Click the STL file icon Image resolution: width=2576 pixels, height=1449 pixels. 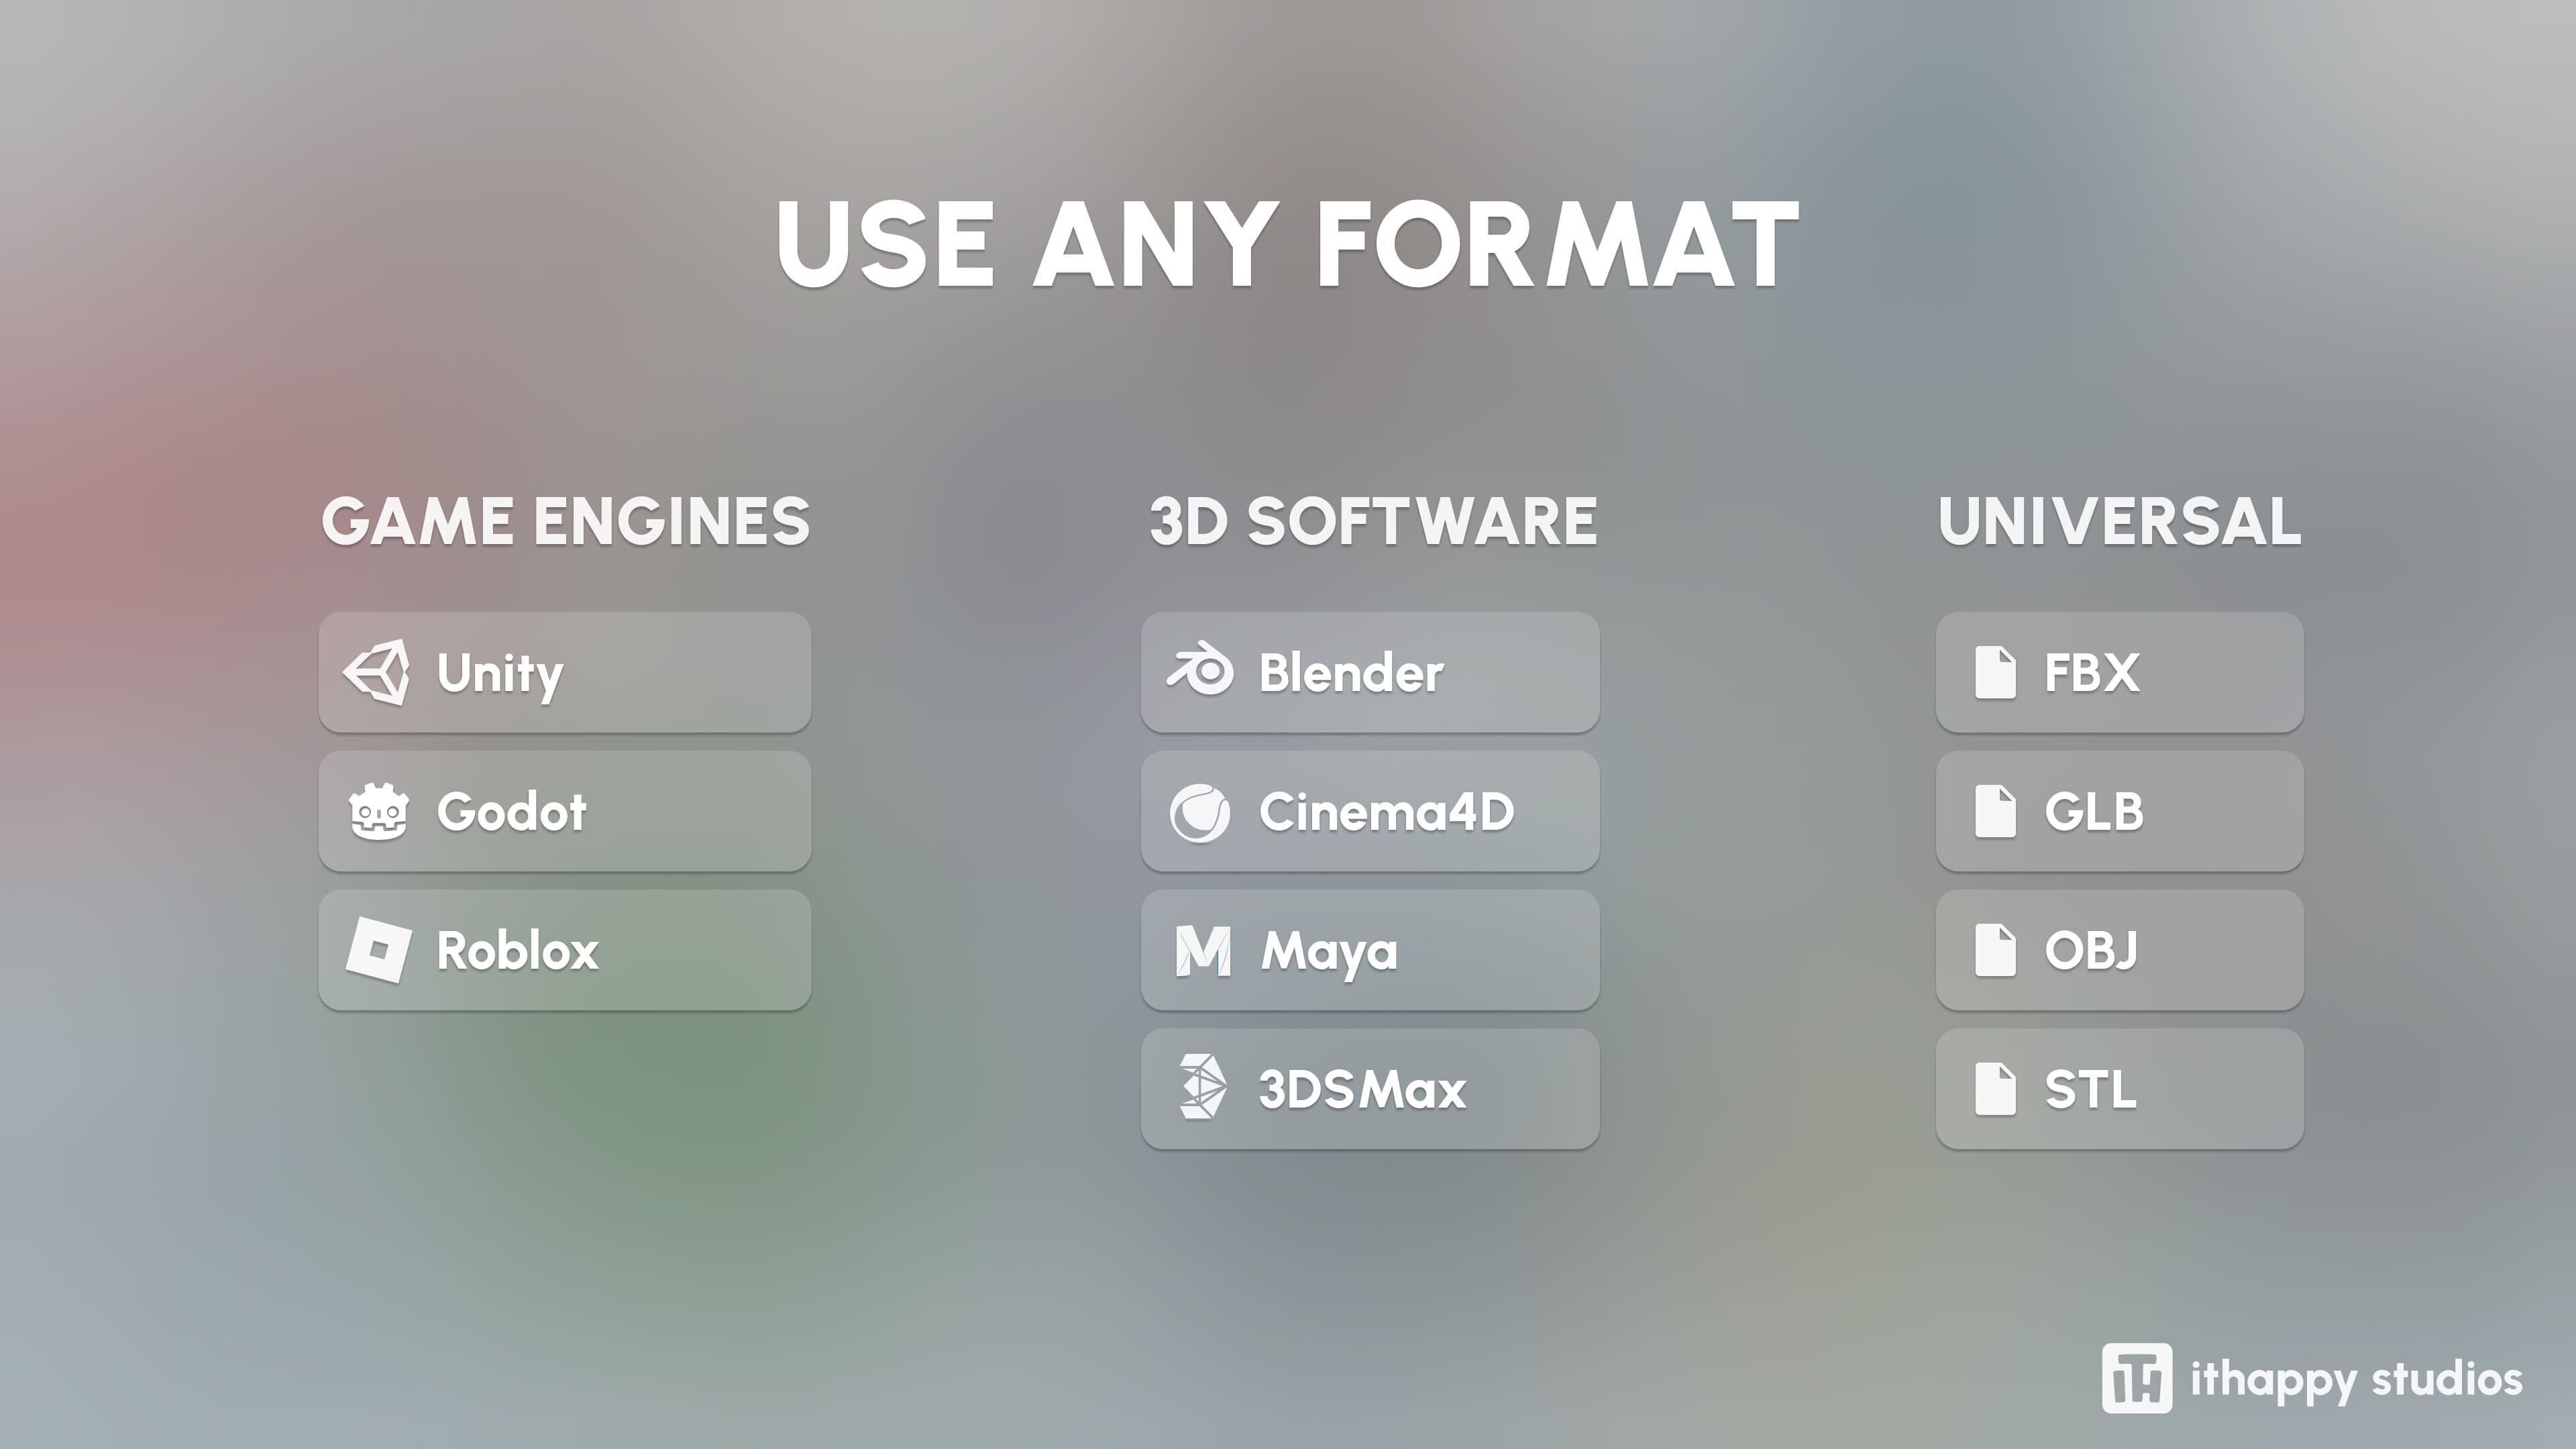coord(1995,1089)
